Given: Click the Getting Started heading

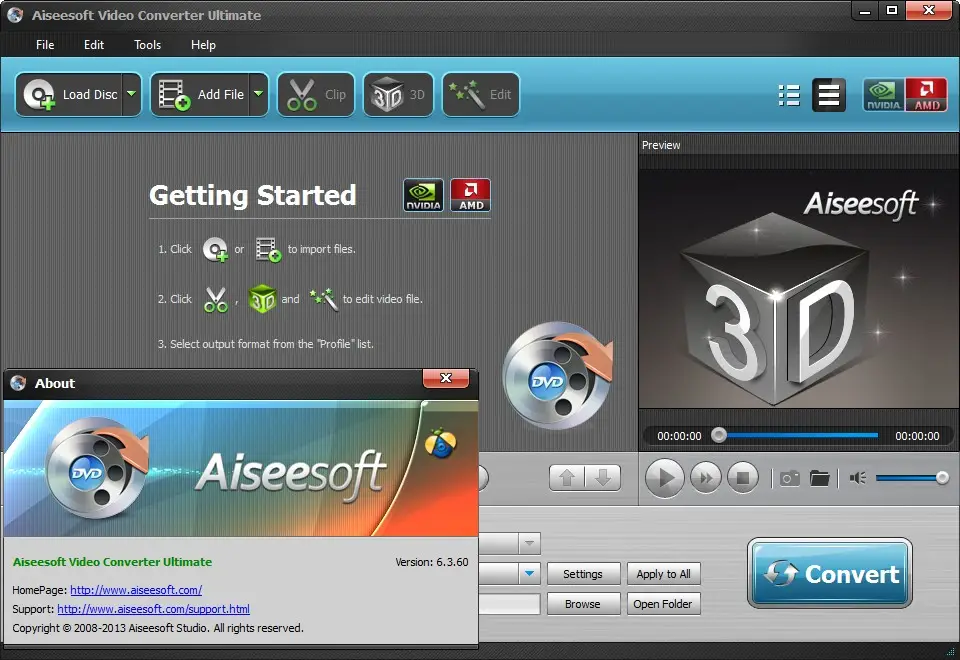Looking at the screenshot, I should (252, 195).
